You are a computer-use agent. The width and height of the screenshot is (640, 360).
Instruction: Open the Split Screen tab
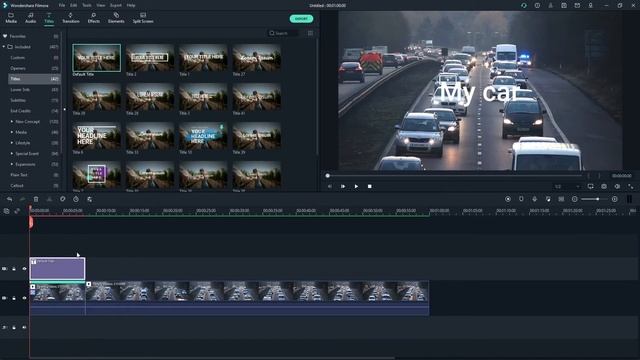tap(143, 18)
